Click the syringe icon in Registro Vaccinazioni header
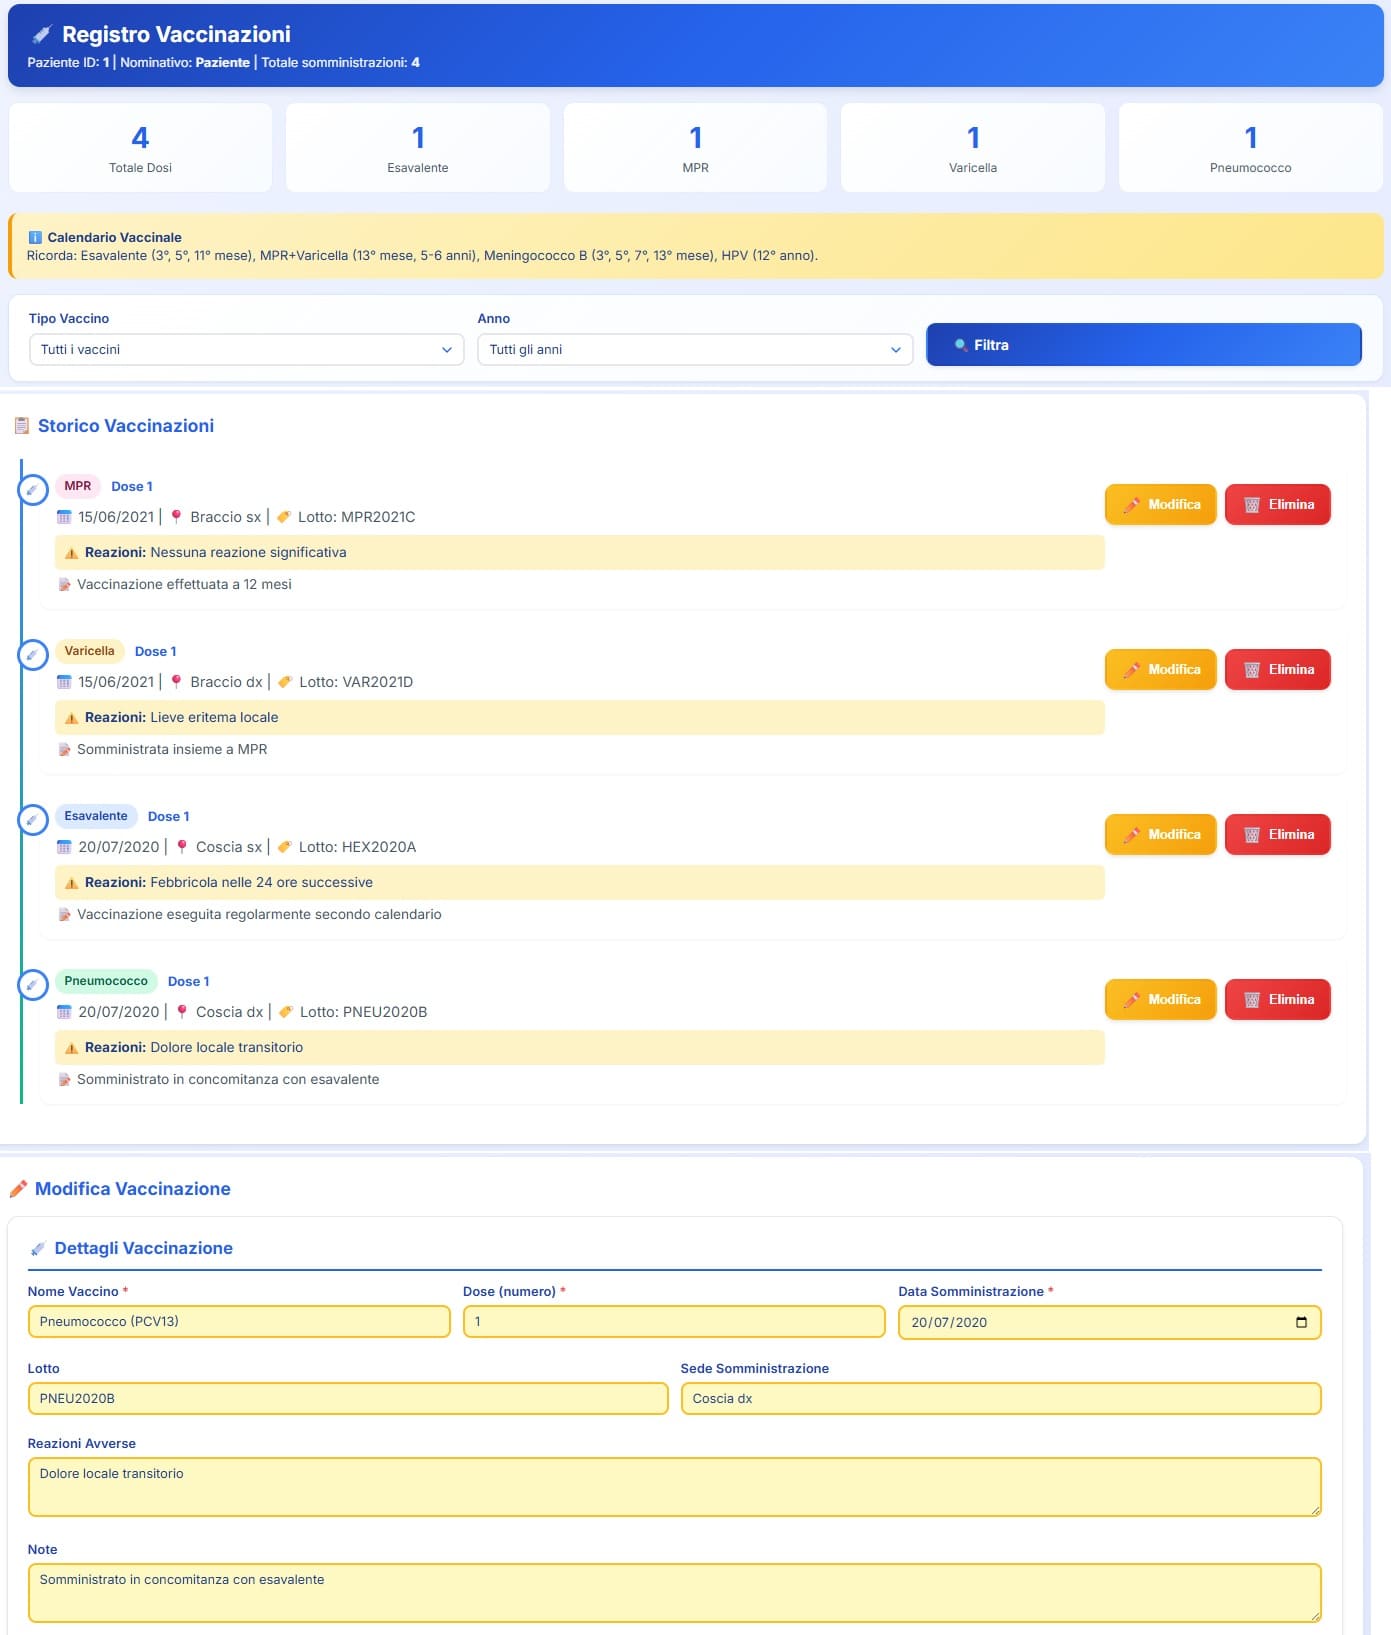Viewport: 1391px width, 1635px height. point(42,35)
